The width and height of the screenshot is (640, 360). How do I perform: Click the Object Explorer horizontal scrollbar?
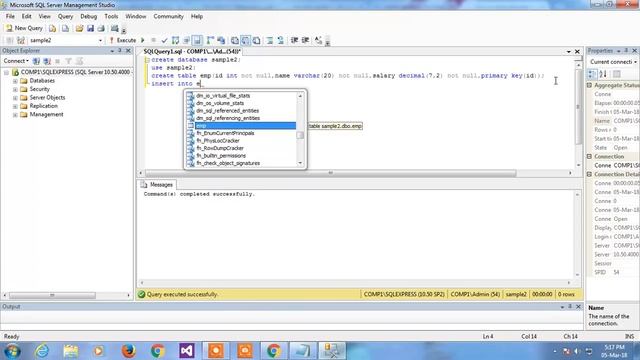pos(52,295)
